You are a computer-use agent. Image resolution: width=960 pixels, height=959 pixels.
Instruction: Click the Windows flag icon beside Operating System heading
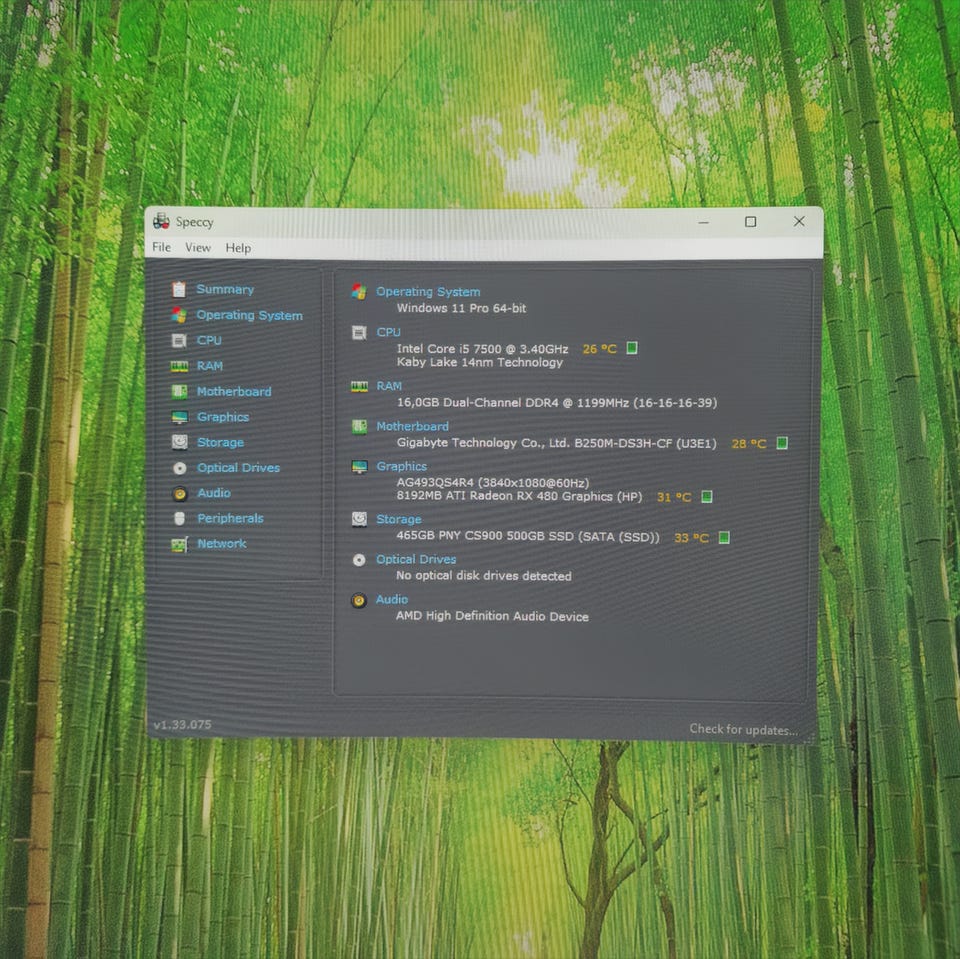coord(359,292)
